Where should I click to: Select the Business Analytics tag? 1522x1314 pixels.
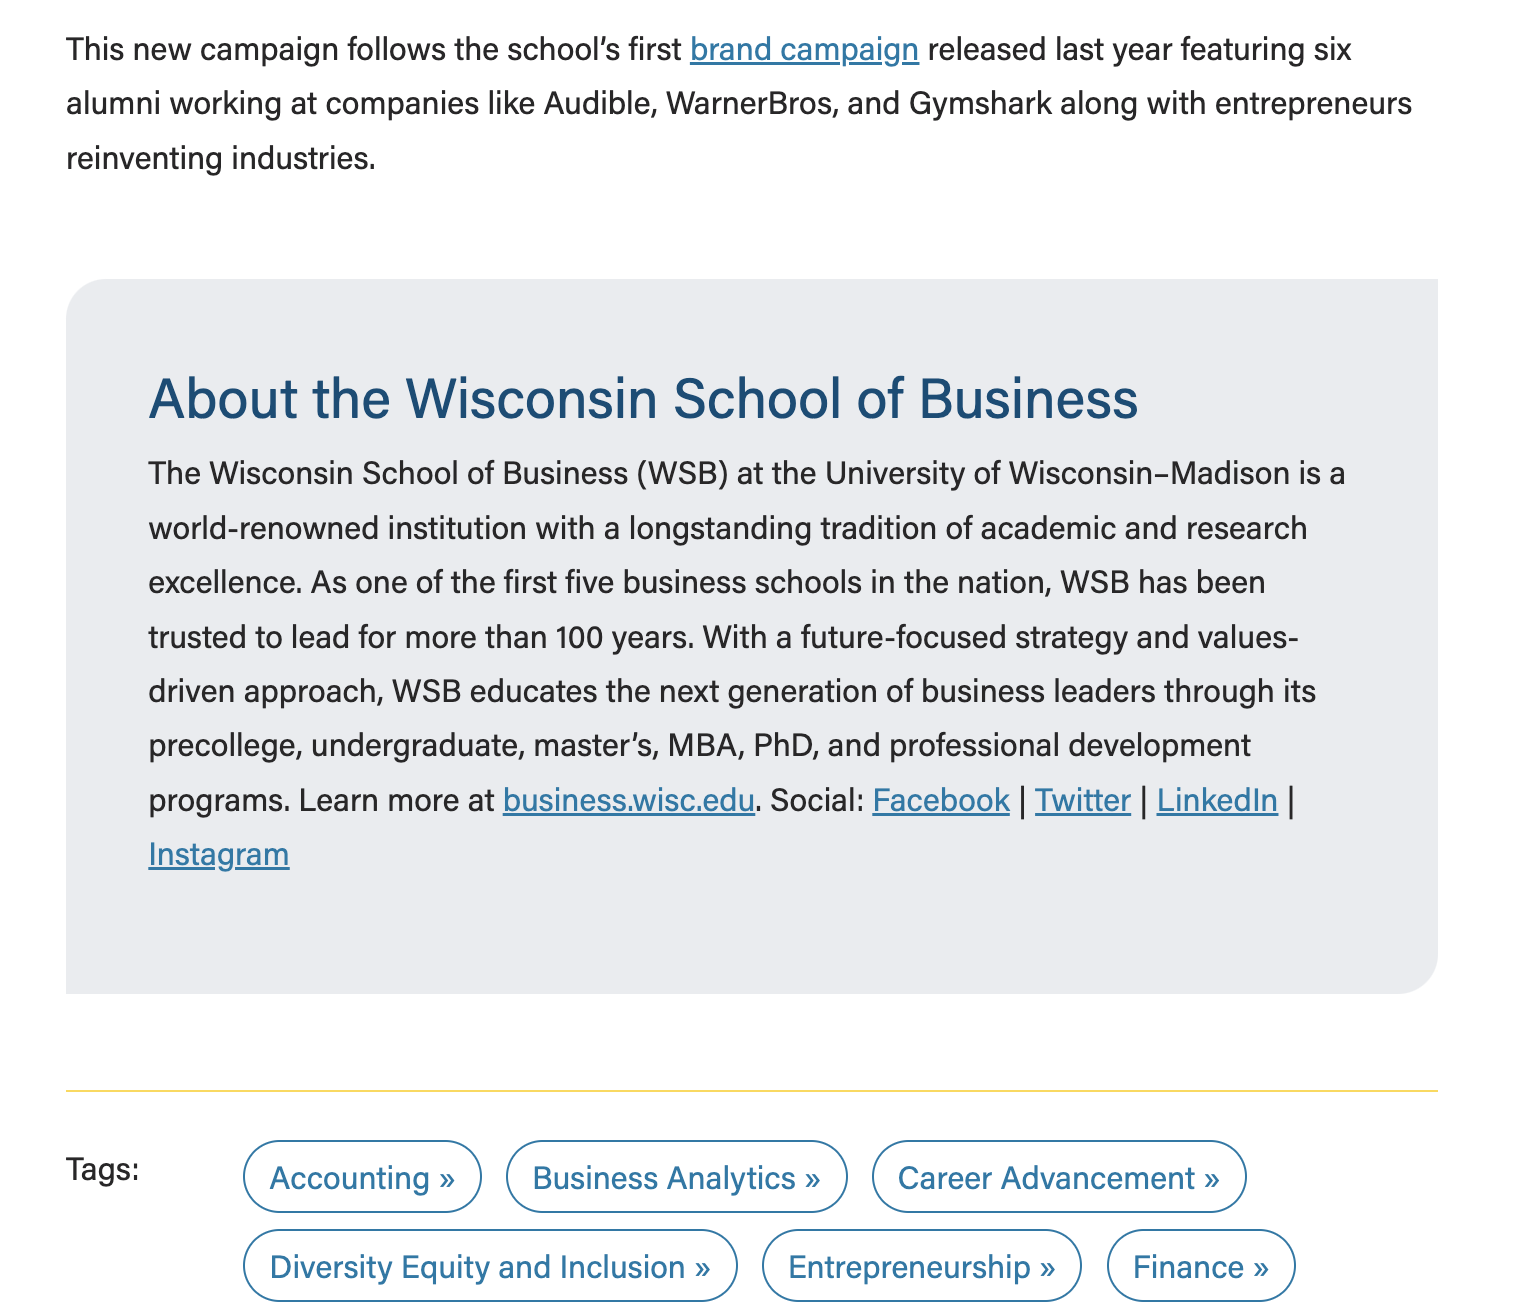[676, 1177]
